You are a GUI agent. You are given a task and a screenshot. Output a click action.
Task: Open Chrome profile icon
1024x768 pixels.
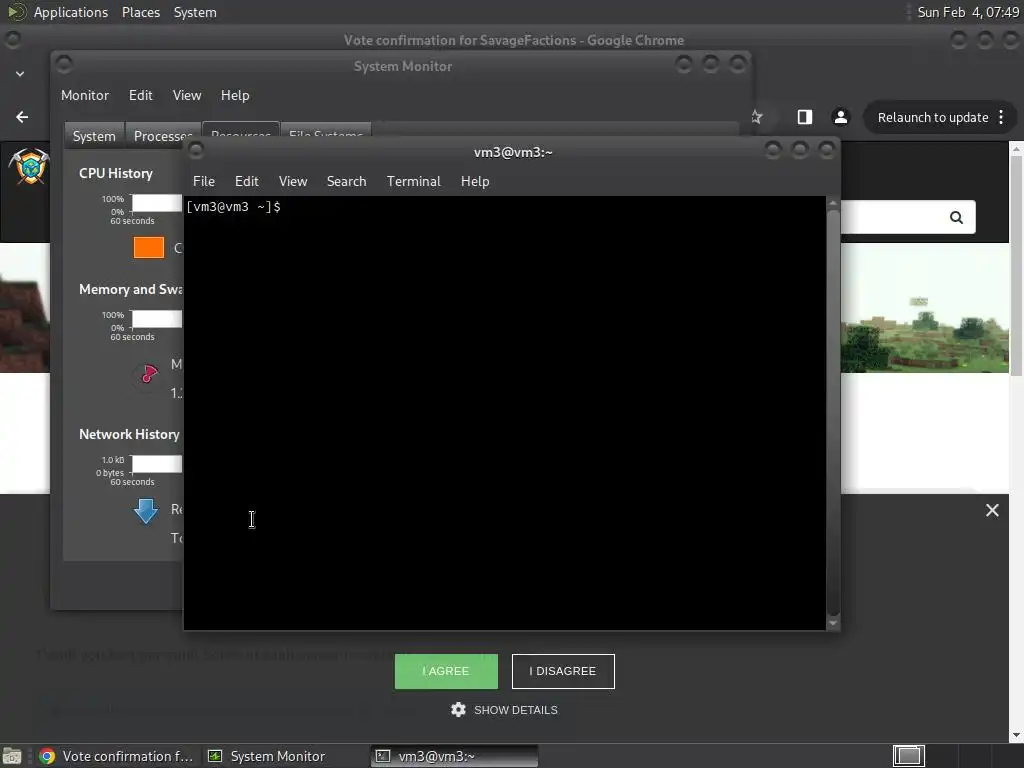pos(840,118)
